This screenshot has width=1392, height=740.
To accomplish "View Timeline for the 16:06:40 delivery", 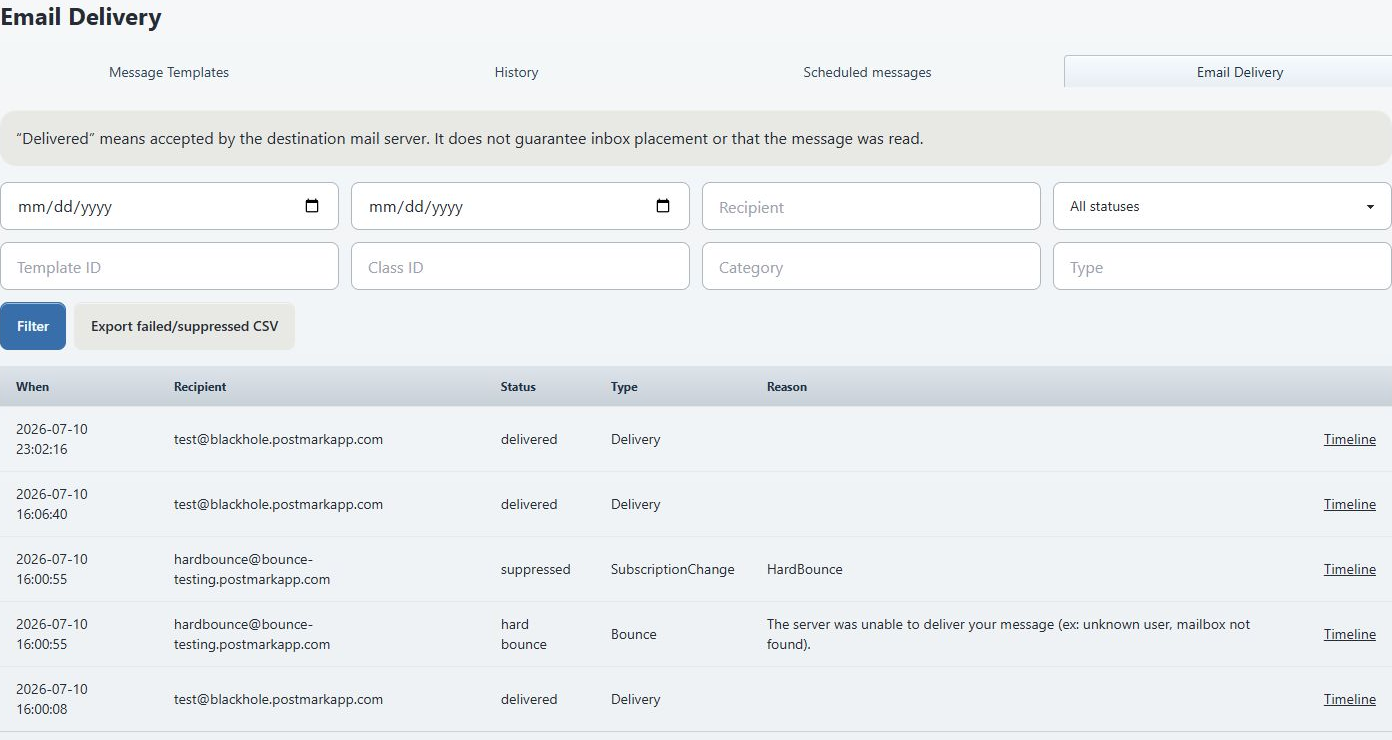I will [1349, 504].
